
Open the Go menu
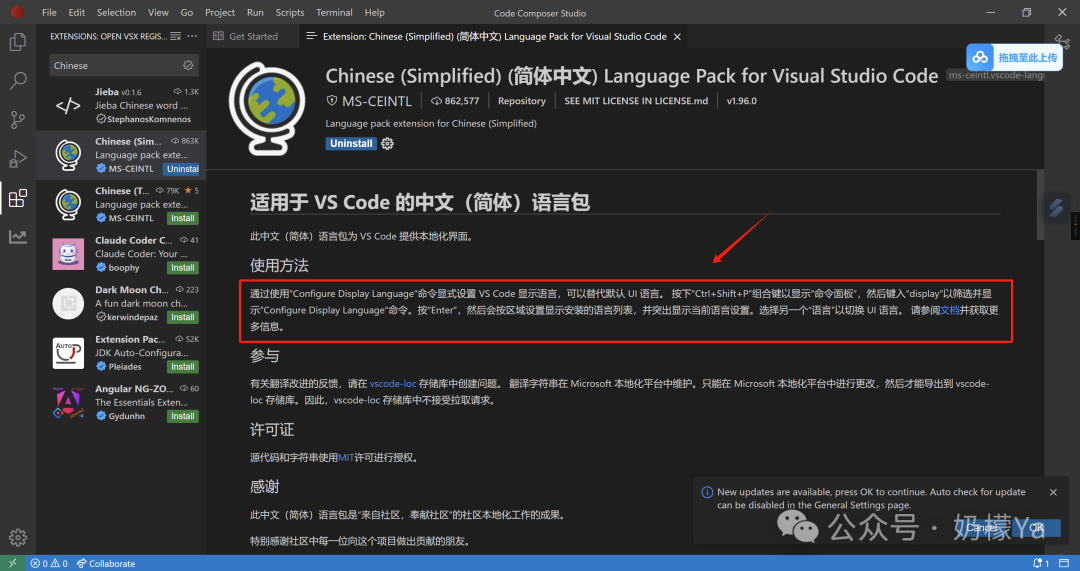tap(187, 12)
